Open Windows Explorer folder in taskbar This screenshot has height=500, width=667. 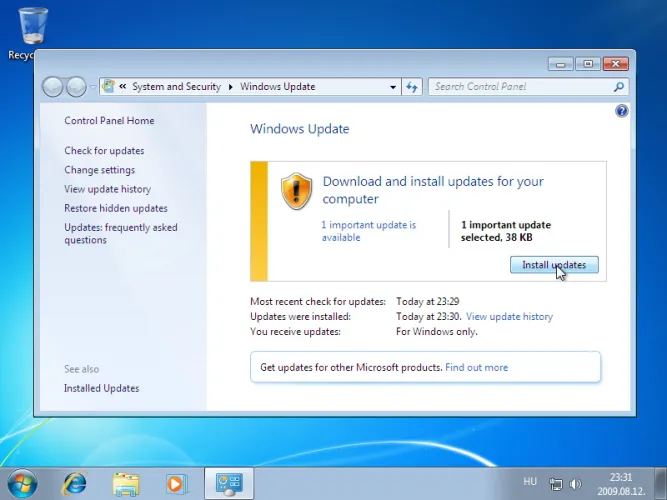click(x=126, y=484)
